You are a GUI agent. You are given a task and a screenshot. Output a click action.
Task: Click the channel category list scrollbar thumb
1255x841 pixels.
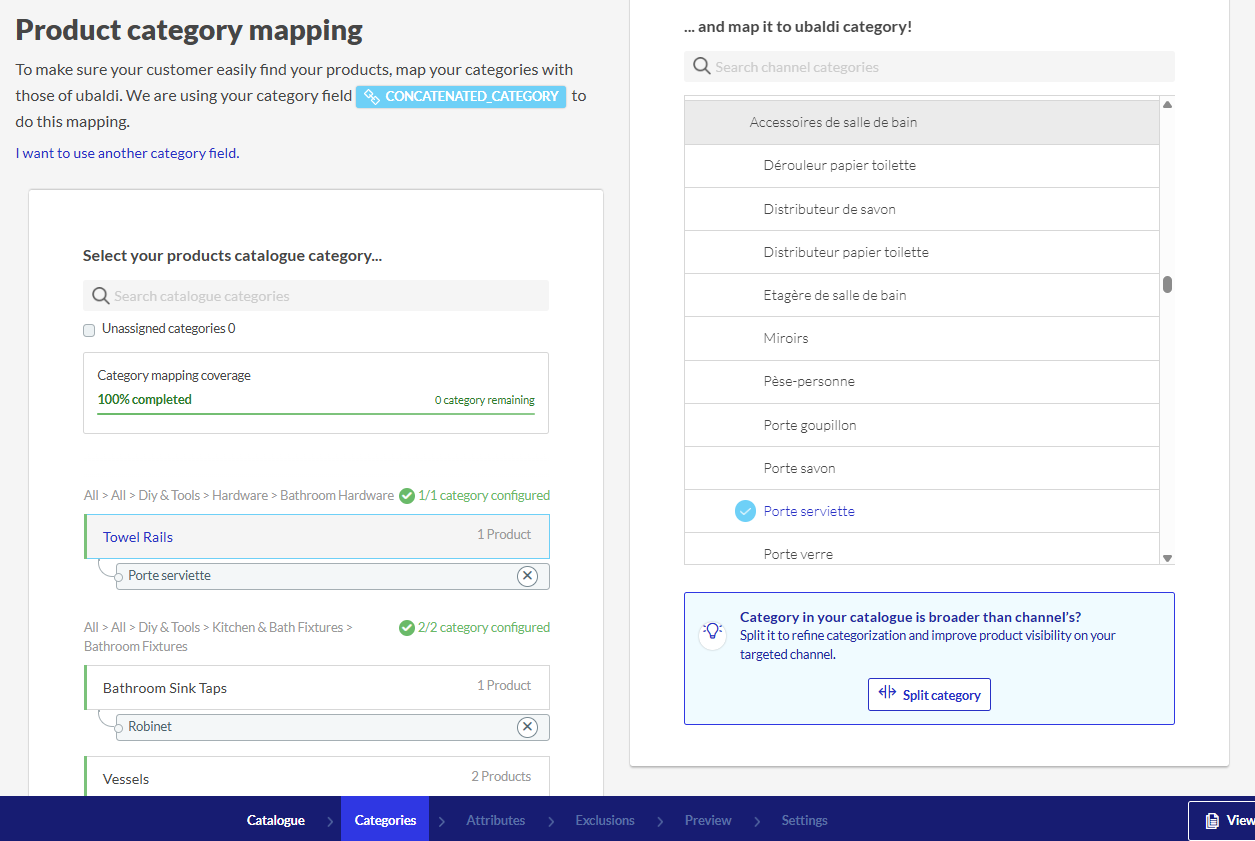click(1167, 284)
